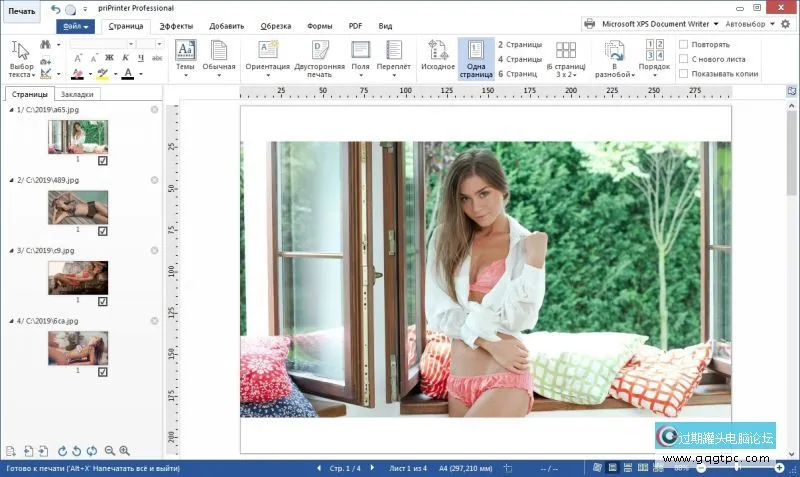This screenshot has width=800, height=477.
Task: Click the black font color A swatch
Action: [128, 74]
